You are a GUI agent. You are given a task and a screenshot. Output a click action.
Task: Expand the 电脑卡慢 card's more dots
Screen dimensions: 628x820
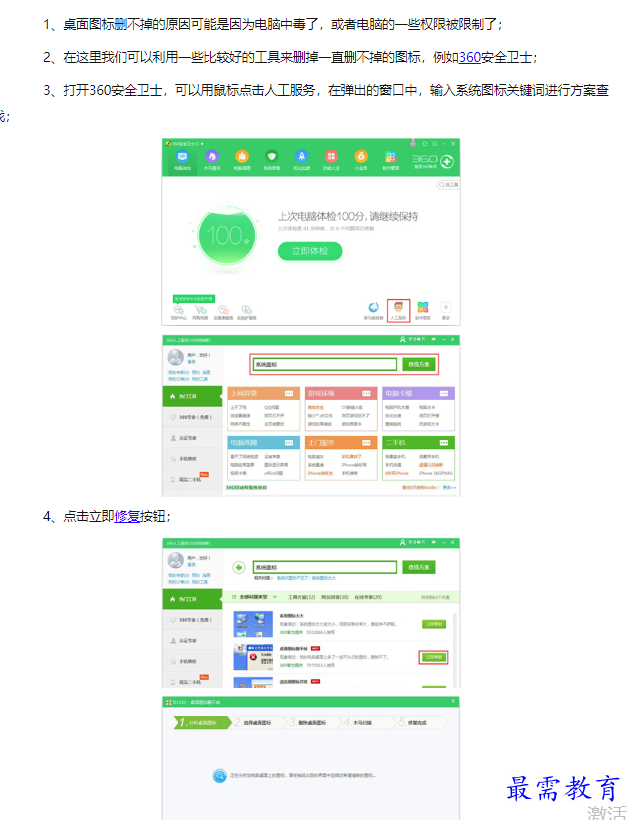tap(443, 393)
